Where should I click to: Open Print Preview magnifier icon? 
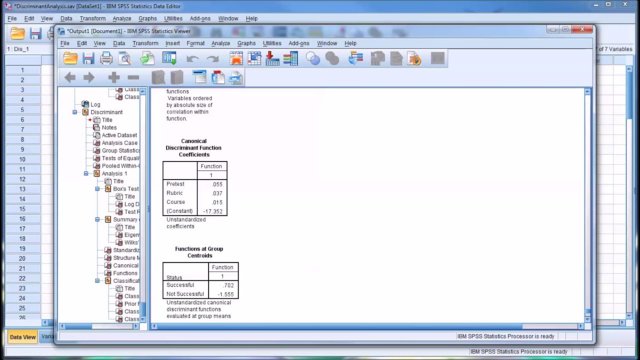click(x=125, y=58)
